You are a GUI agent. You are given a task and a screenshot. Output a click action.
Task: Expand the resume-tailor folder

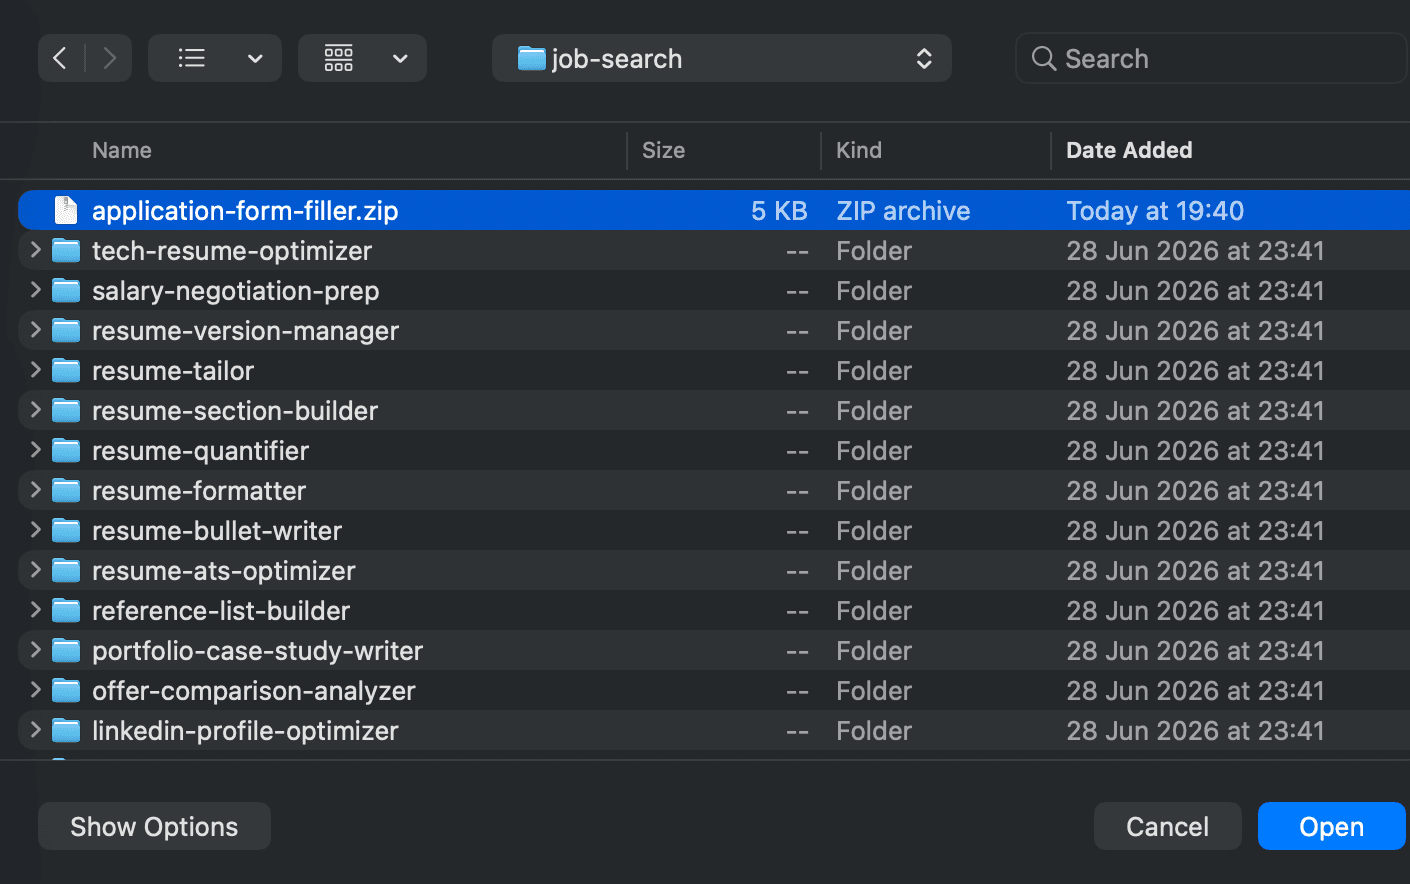35,370
